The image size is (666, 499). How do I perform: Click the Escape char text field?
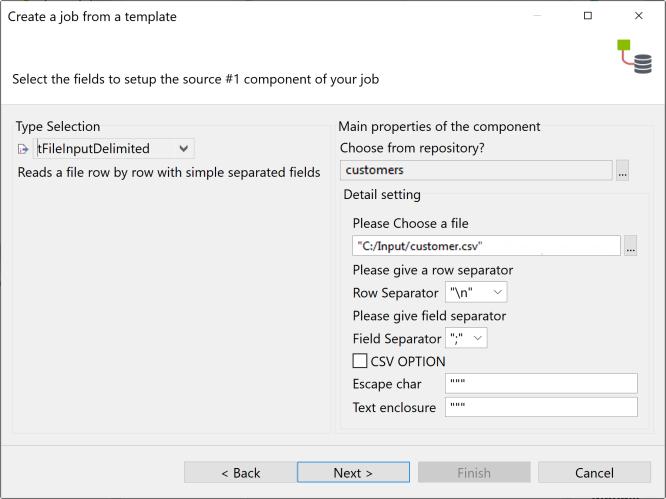pyautogui.click(x=541, y=384)
